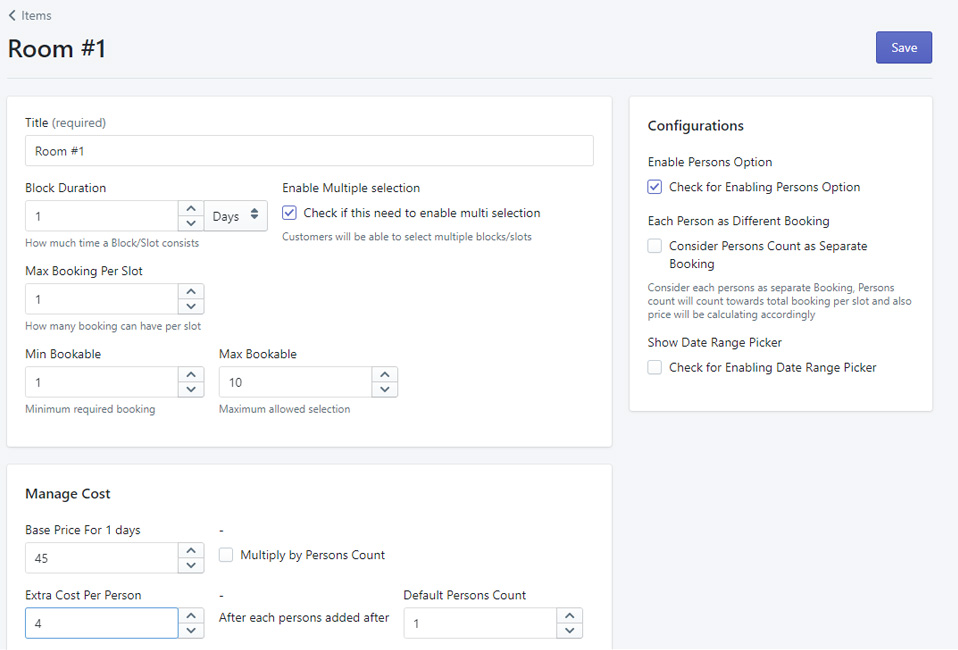The image size is (958, 650).
Task: Increase Max Booking Per Slot value
Action: point(191,292)
